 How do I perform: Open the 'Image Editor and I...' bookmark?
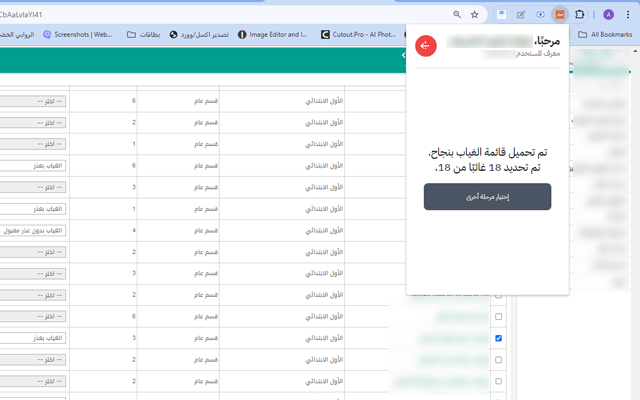coord(273,35)
